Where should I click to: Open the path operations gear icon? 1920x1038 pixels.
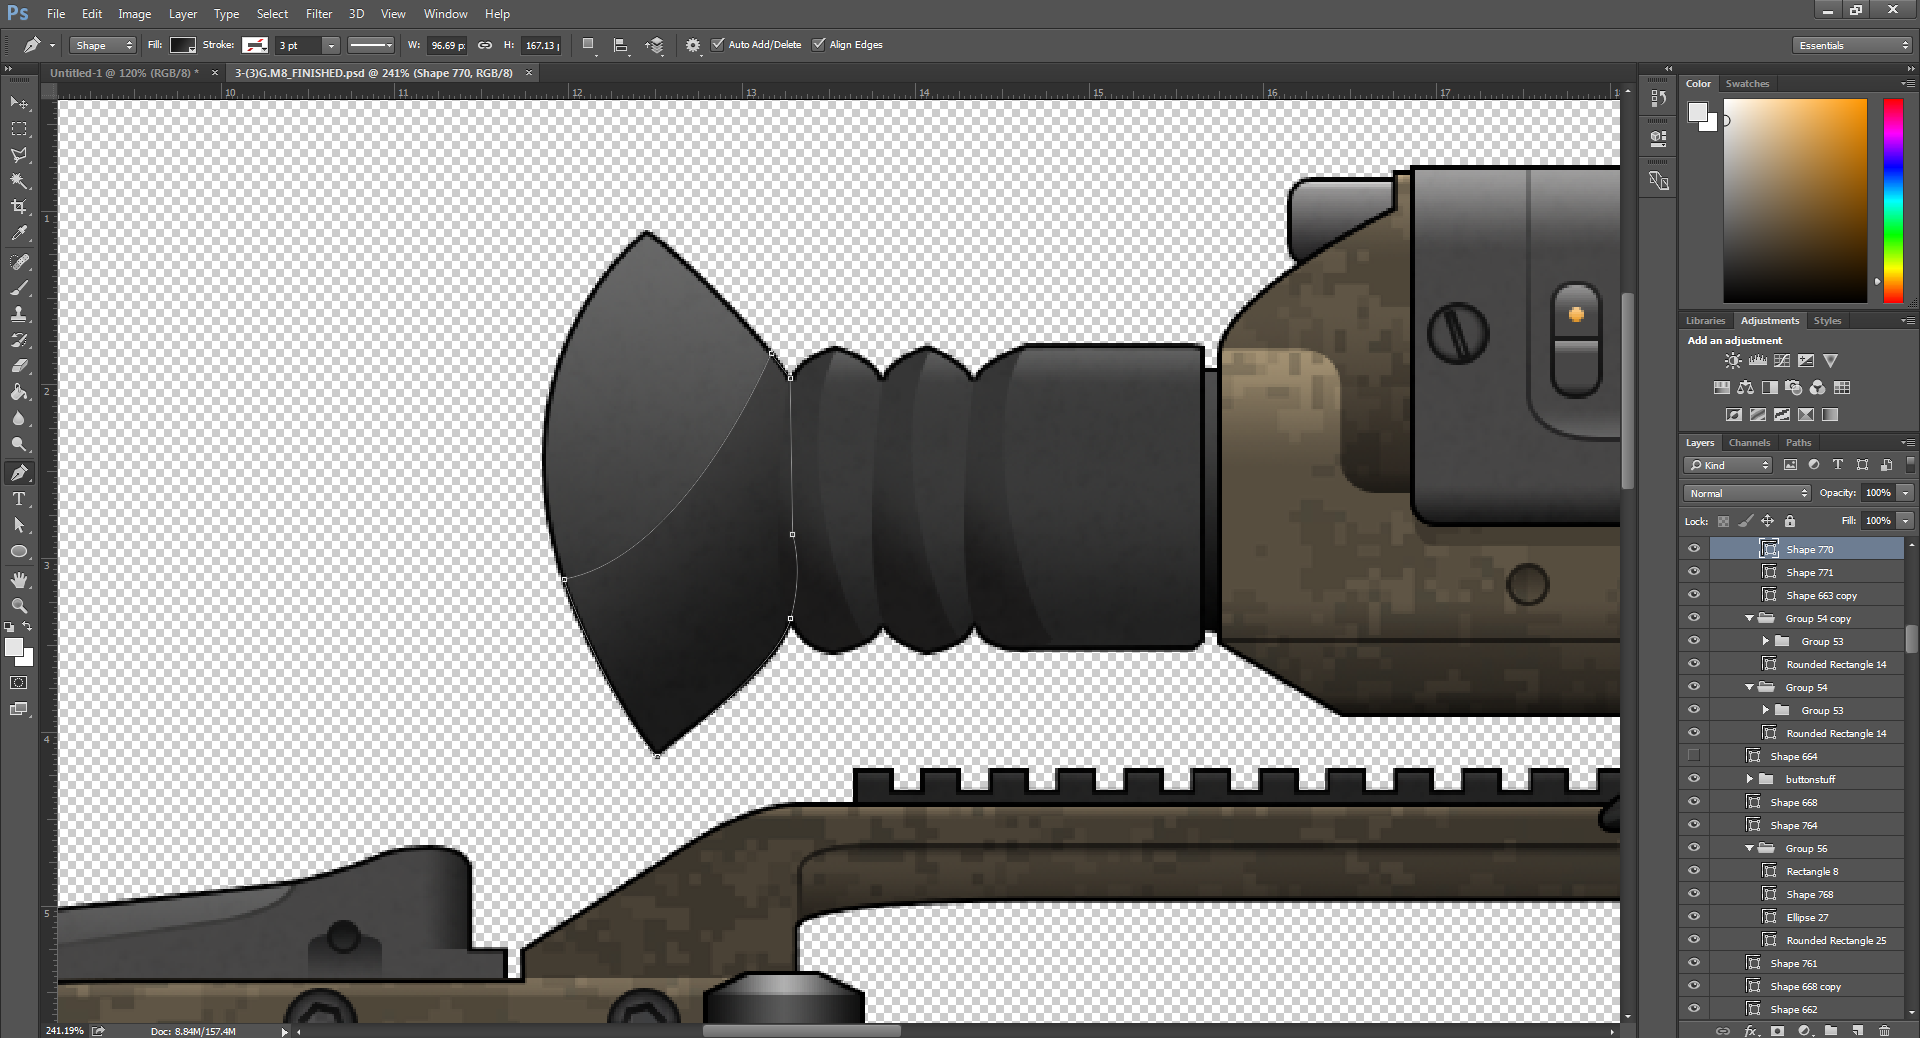coord(692,45)
